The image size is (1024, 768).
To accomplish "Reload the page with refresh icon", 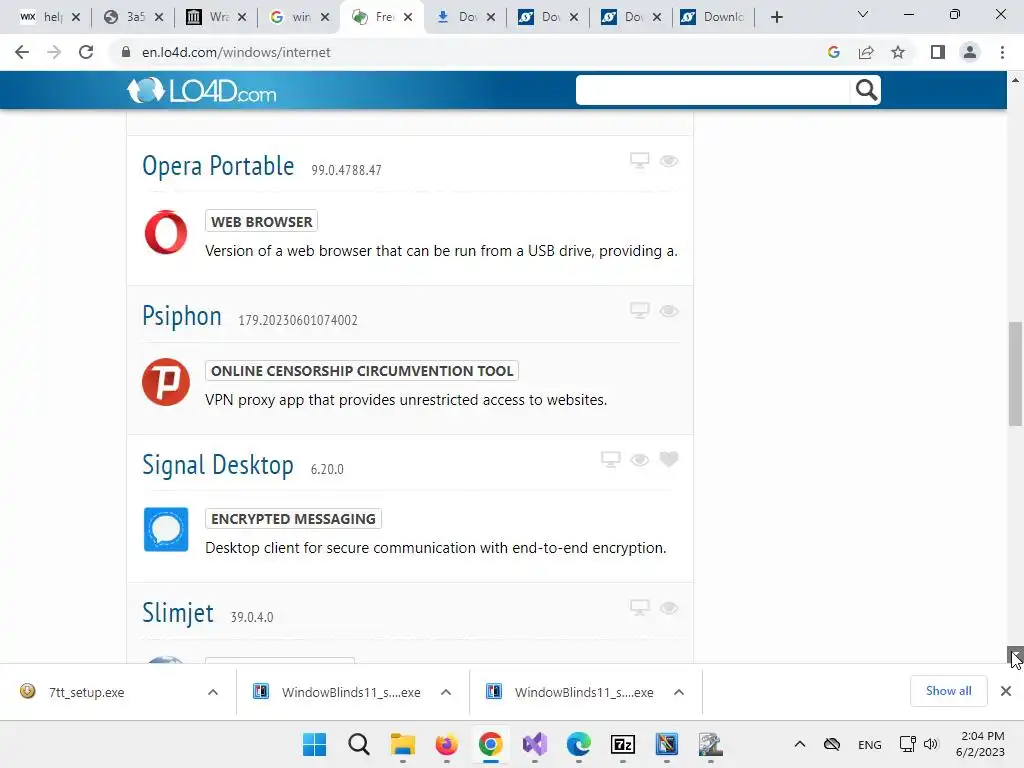I will 86,52.
